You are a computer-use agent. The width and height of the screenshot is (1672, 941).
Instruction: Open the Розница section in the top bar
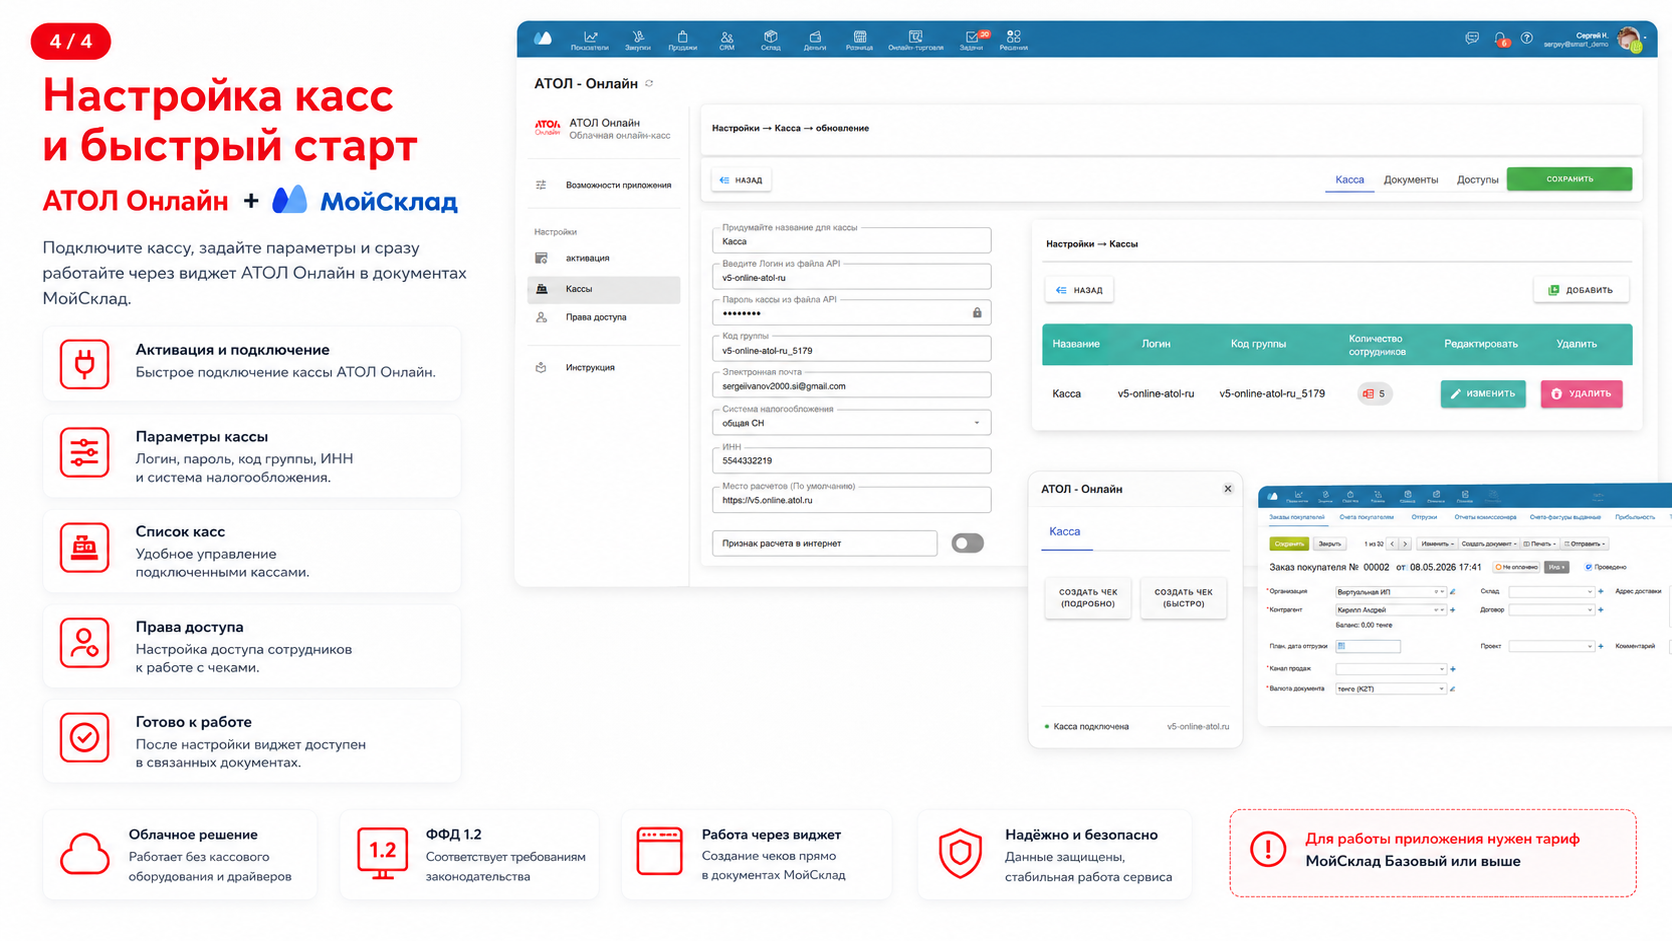point(860,40)
